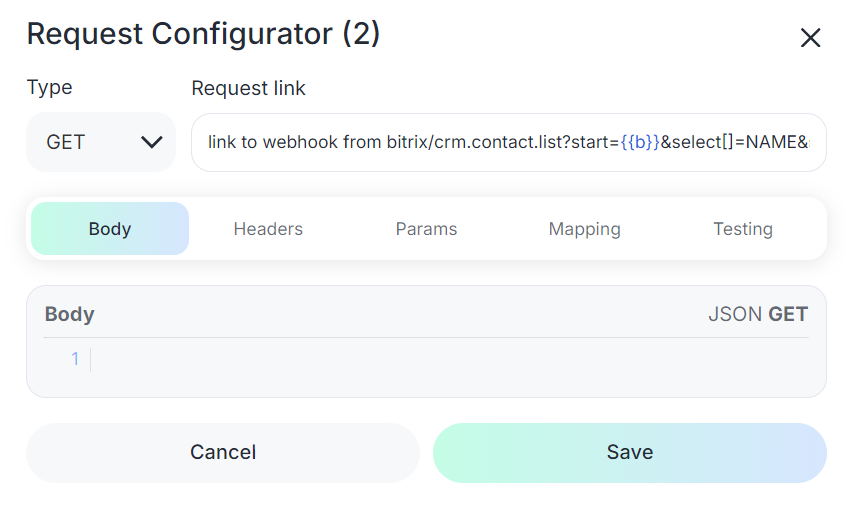The height and width of the screenshot is (510, 849).
Task: Click the {{b}} variable in the link
Action: [640, 142]
